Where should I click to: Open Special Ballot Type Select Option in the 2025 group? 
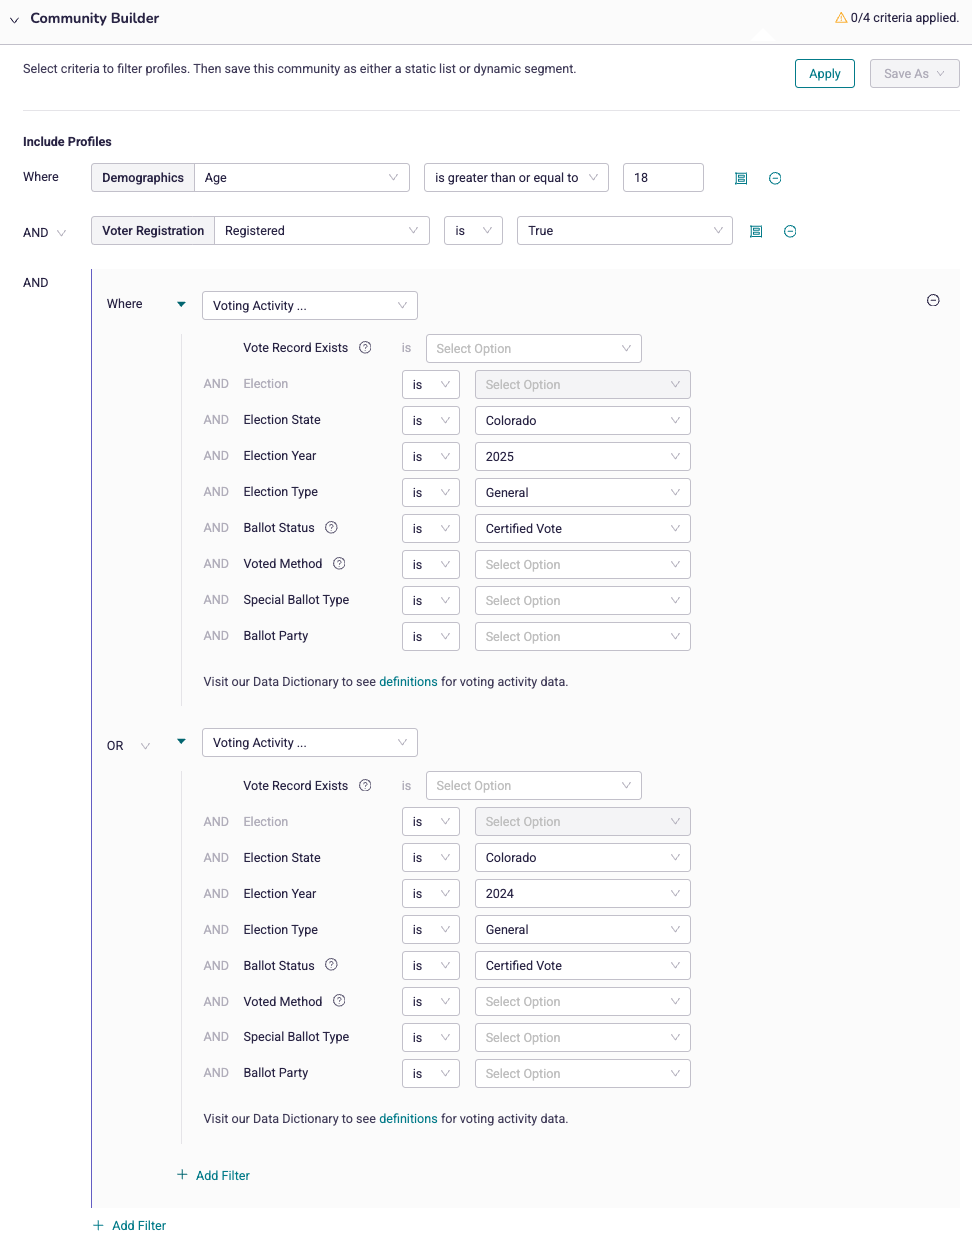(x=583, y=601)
